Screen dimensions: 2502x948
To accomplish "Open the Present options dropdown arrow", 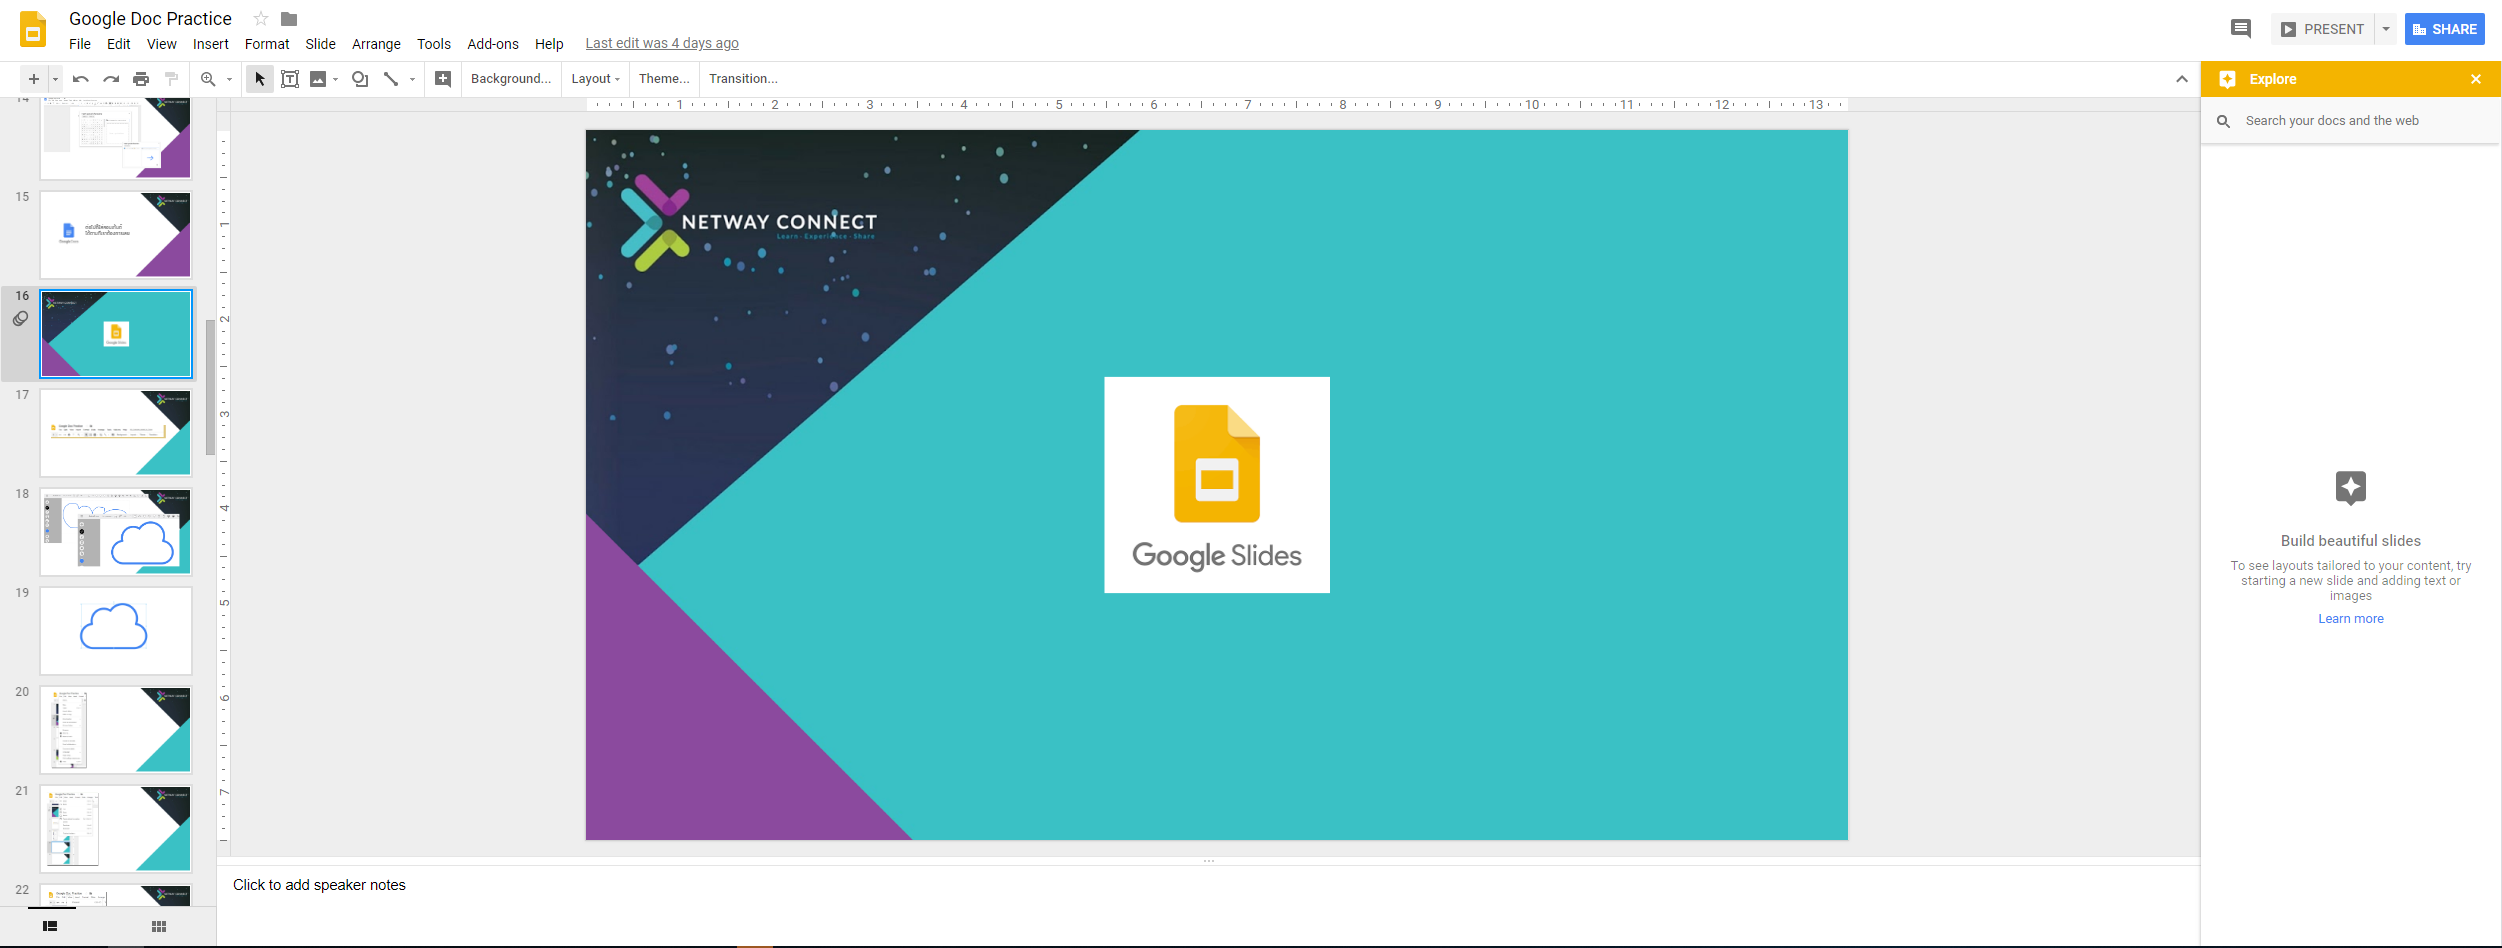I will click(x=2386, y=29).
